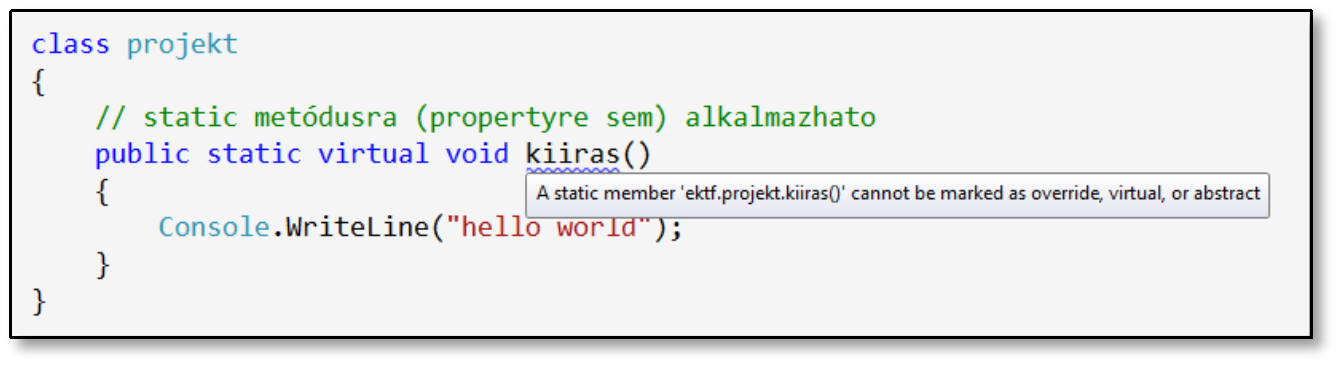Click 'alkalmazhato' word in the comment

780,118
